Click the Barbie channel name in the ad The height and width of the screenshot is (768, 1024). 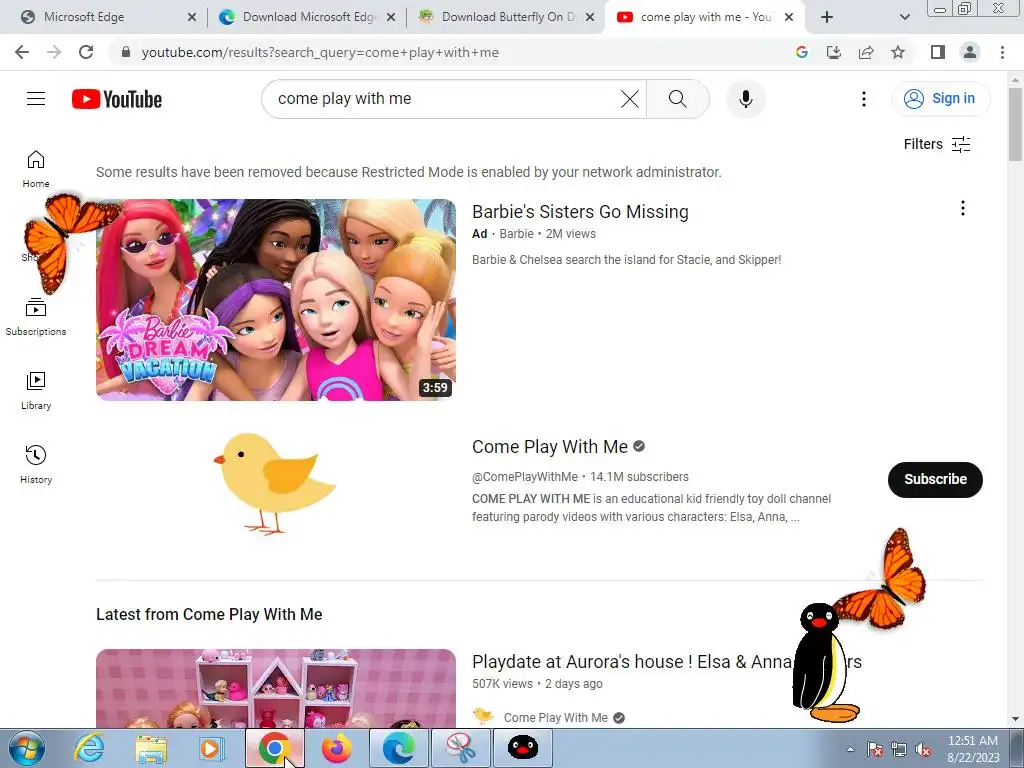point(517,234)
